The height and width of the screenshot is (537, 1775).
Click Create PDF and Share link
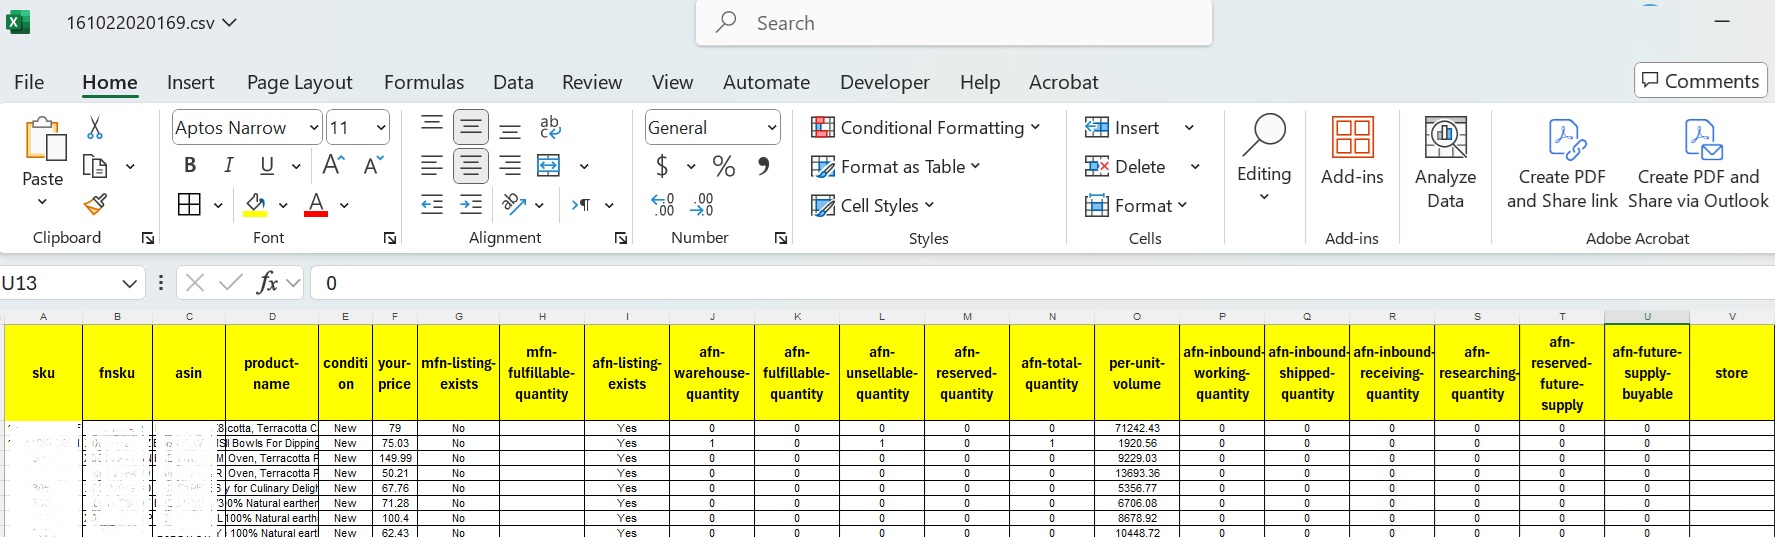1562,164
